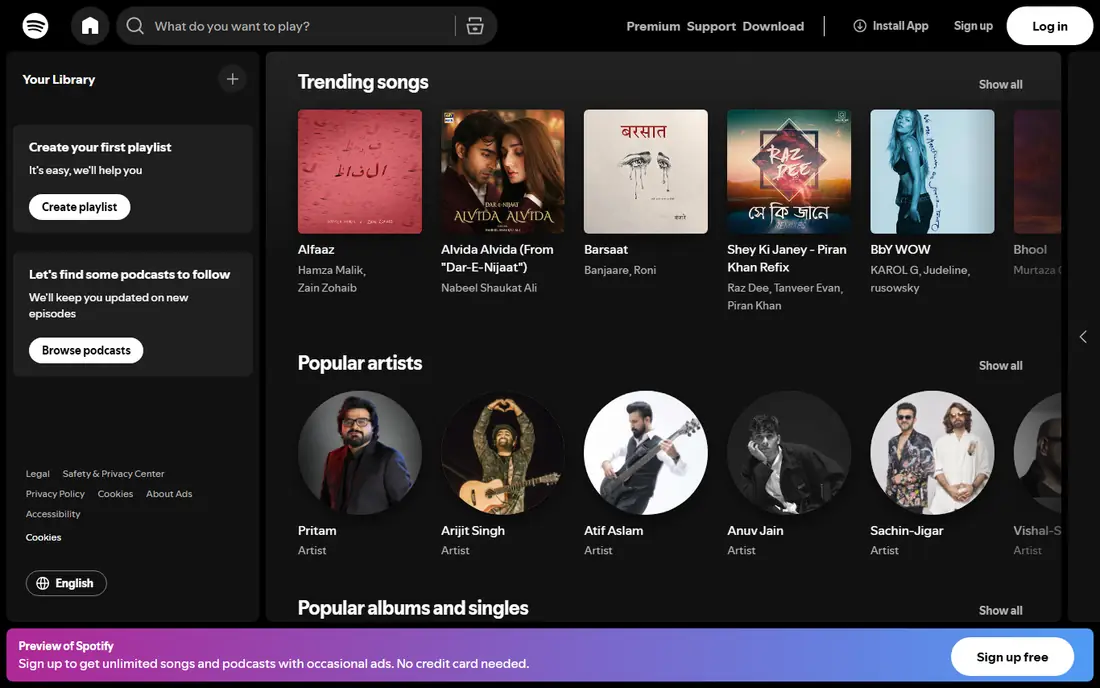
Task: Open Atif Aslam's artist photo
Action: point(645,452)
